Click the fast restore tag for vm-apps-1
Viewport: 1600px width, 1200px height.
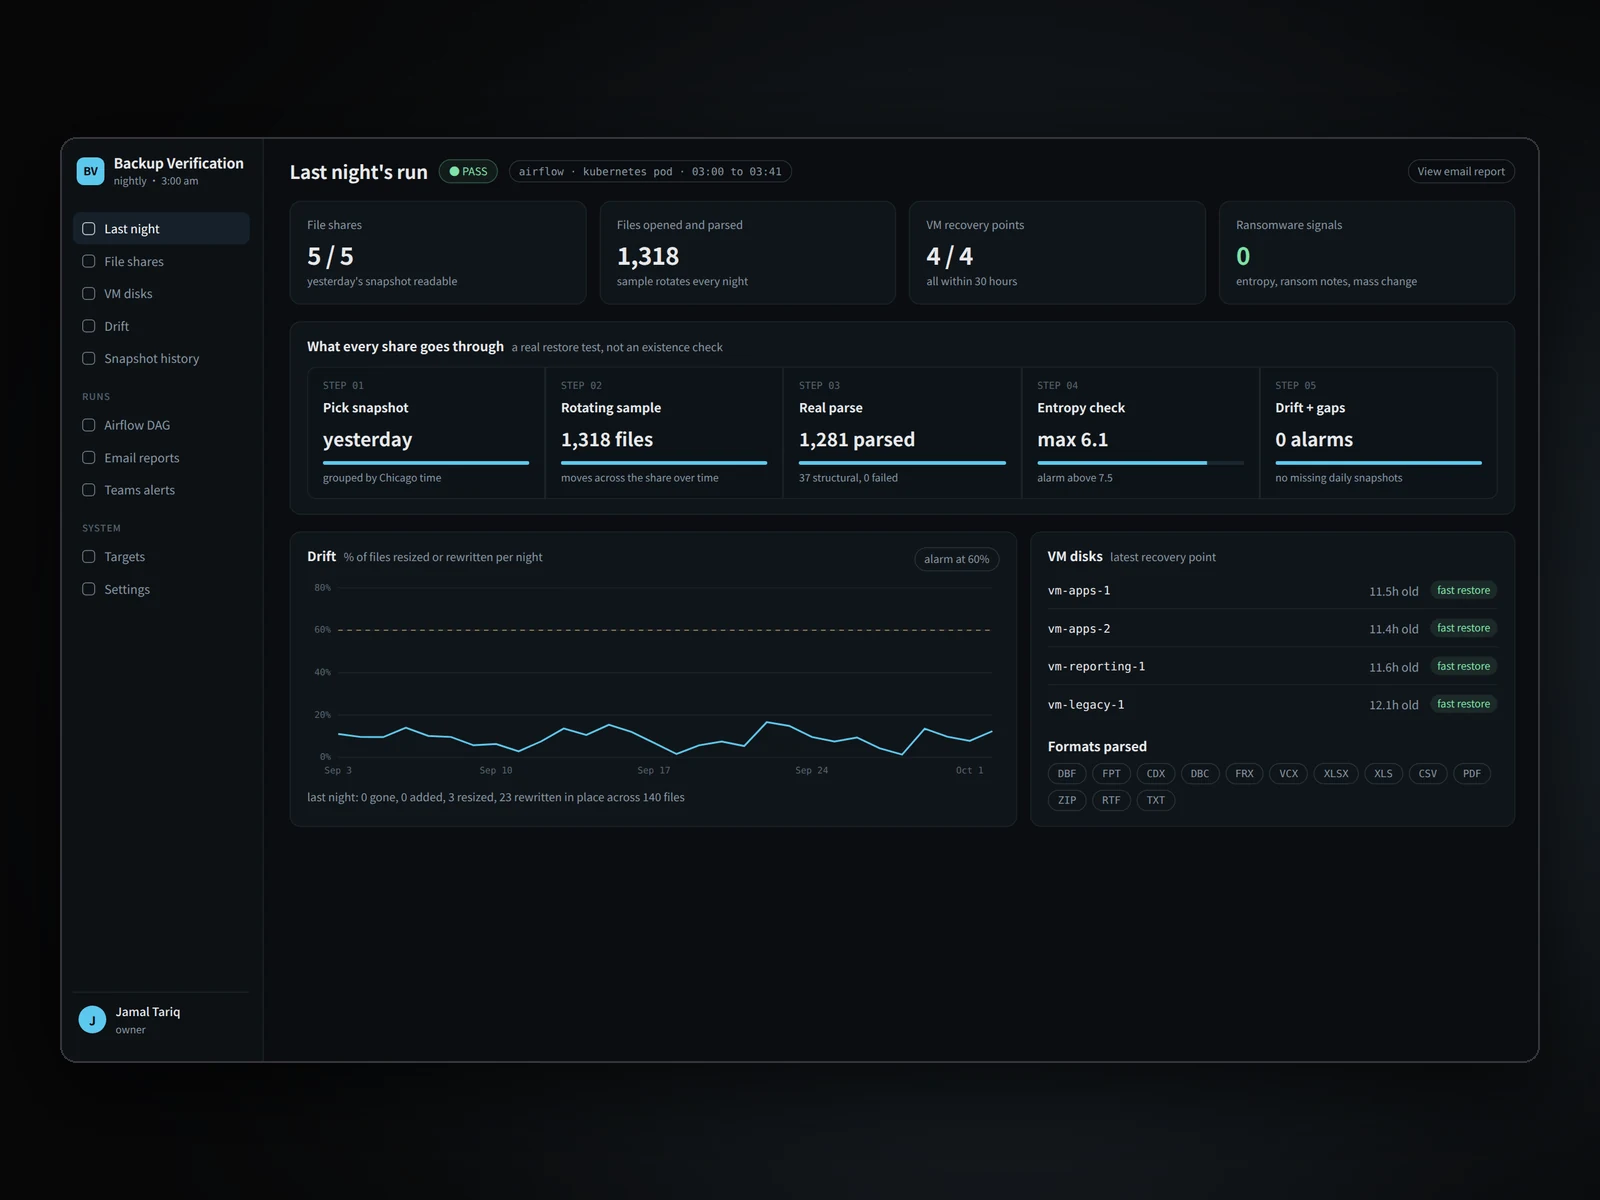tap(1463, 591)
